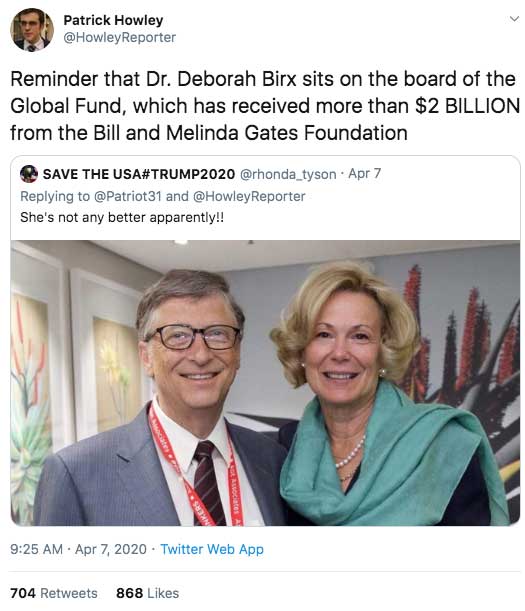Screen dimensions: 525x611
Task: Click the Twitter Web App source link
Action: (212, 549)
